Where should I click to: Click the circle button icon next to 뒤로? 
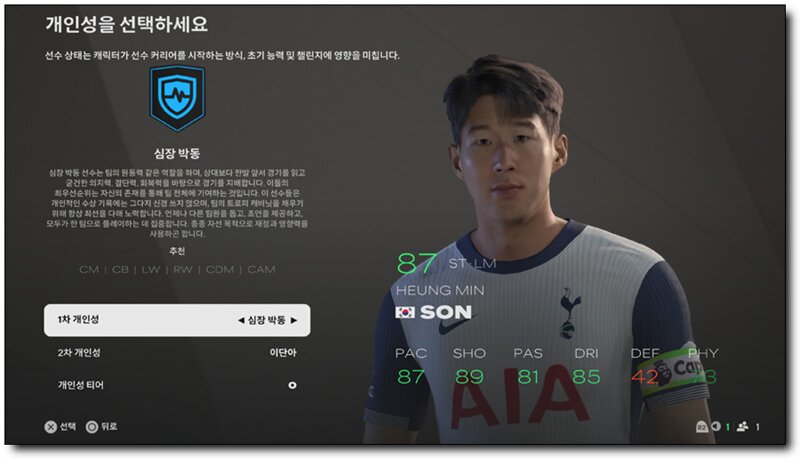point(92,427)
